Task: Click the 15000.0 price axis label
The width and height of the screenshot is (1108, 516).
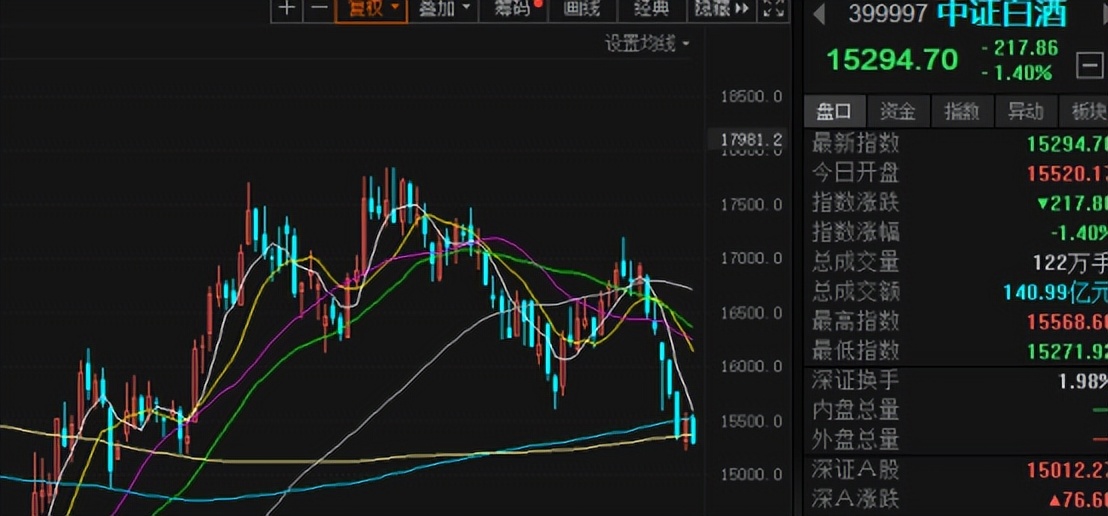Action: [752, 474]
